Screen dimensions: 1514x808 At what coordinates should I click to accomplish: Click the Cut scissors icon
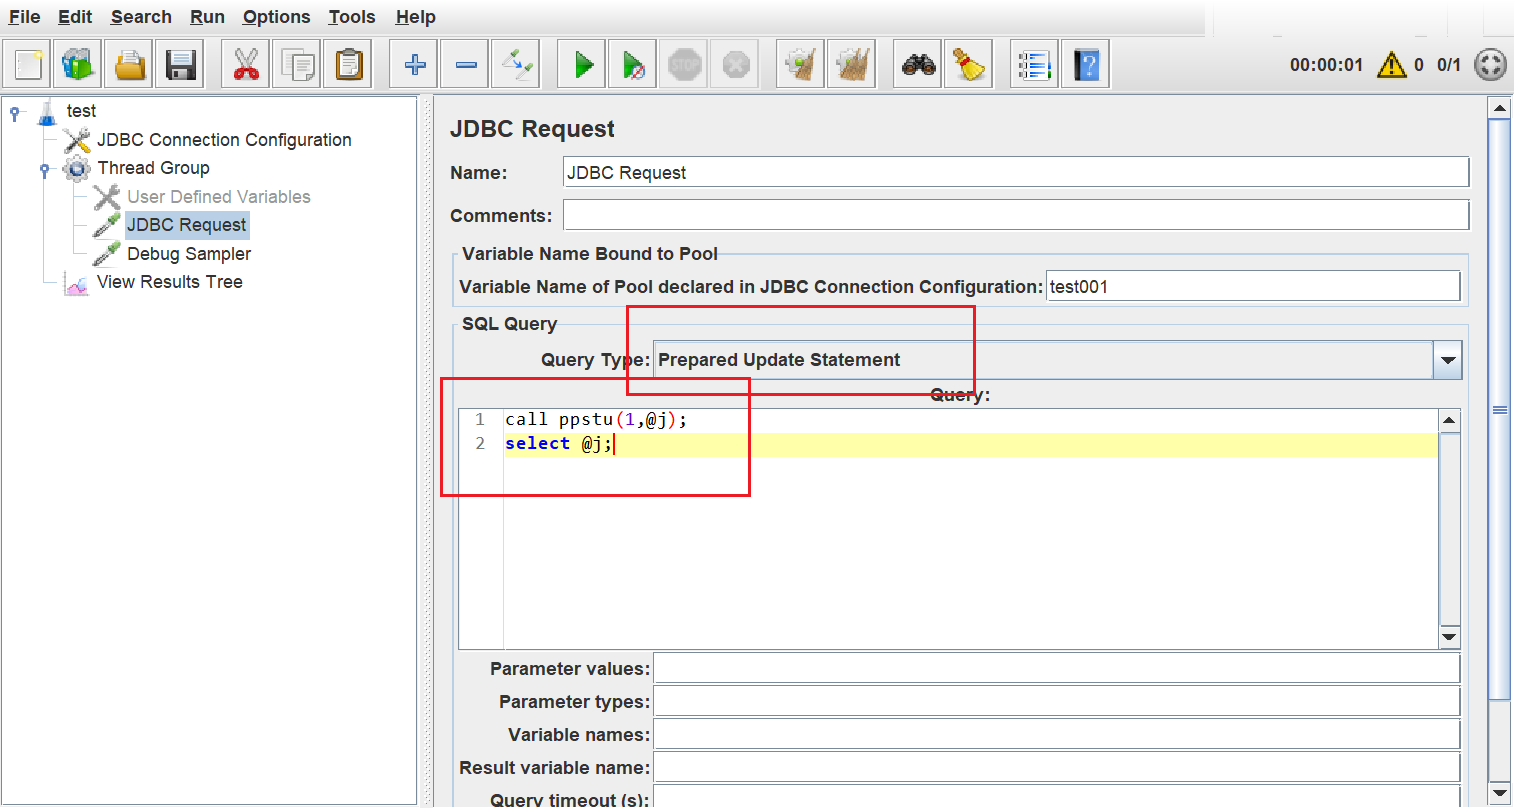coord(246,65)
